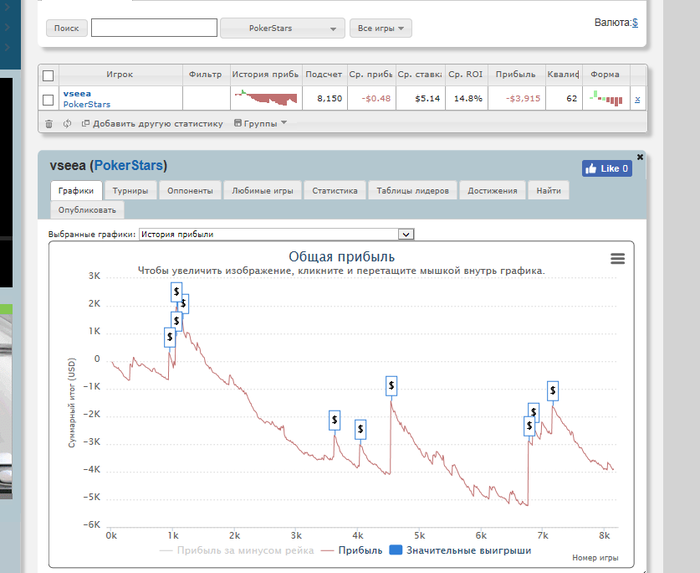Click the refresh statistics icon
The height and width of the screenshot is (573, 700).
(x=67, y=124)
